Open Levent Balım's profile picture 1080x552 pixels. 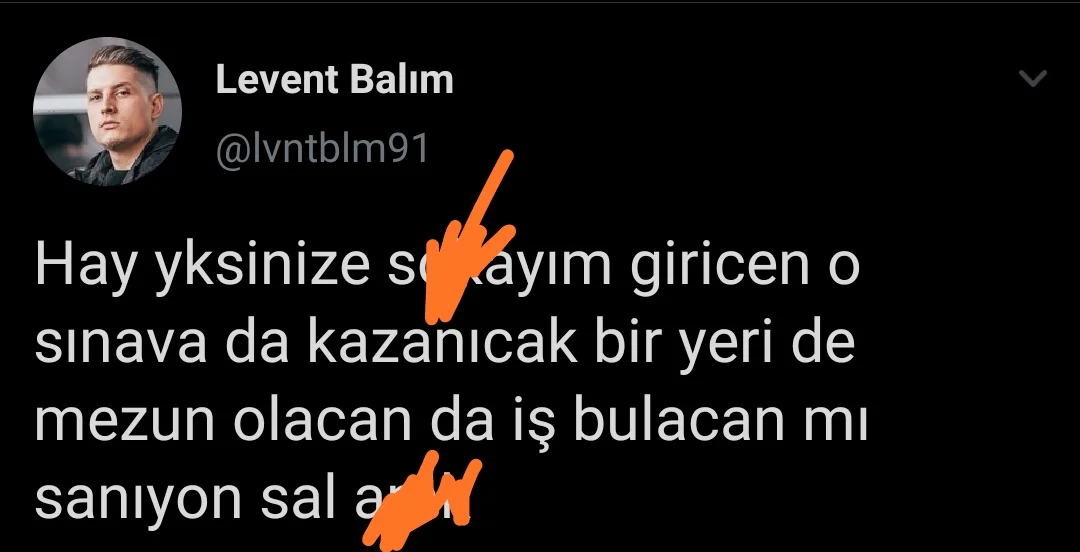pos(107,112)
